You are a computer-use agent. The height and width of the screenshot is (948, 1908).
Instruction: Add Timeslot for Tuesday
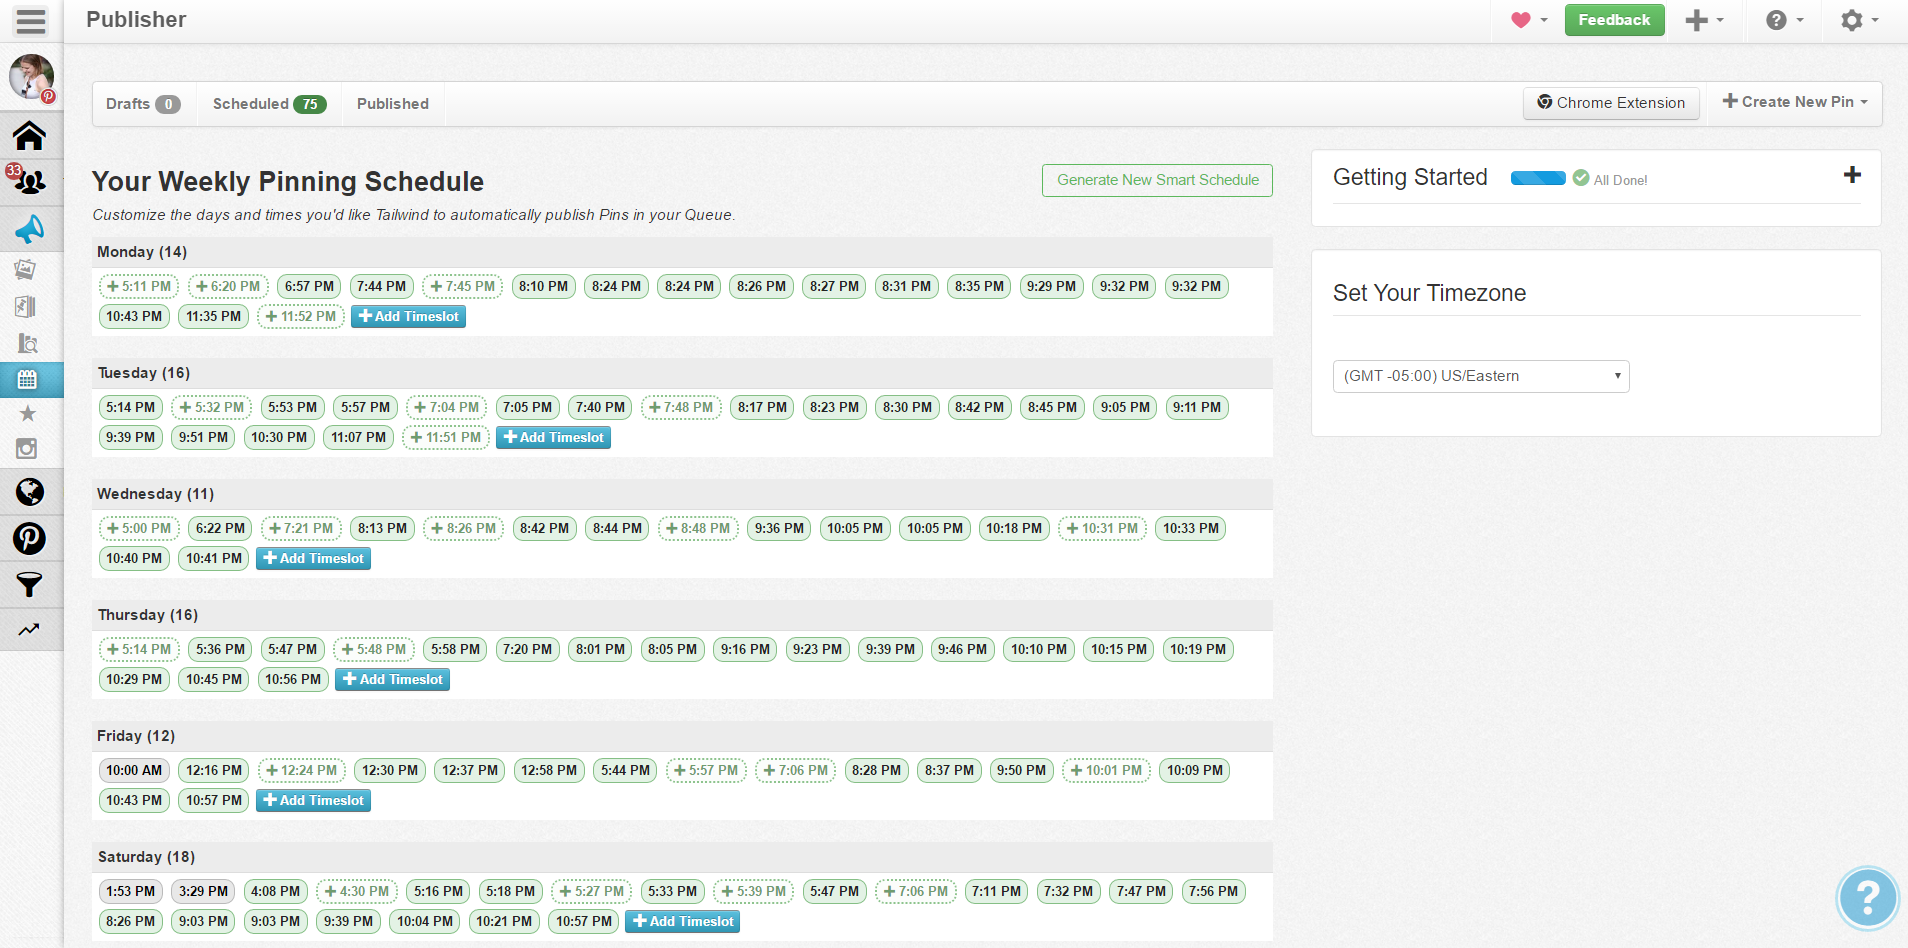[553, 437]
